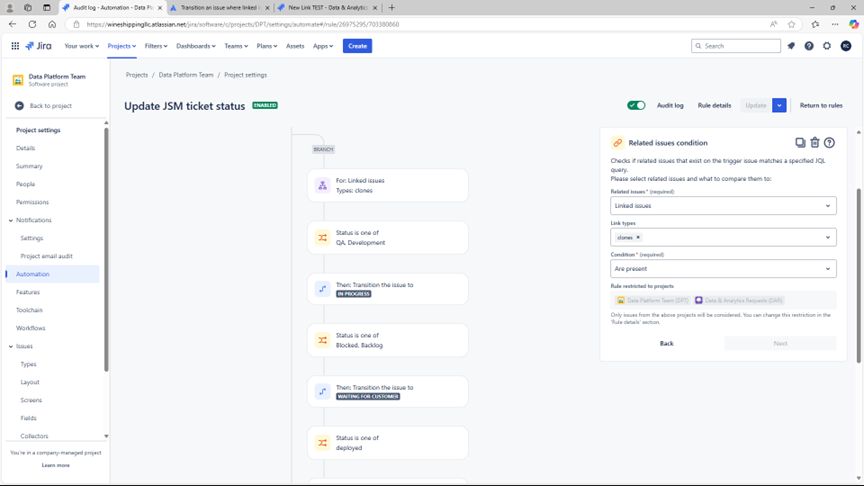Bookmark this page with the star icon
This screenshot has width=864, height=486.
pos(791,24)
